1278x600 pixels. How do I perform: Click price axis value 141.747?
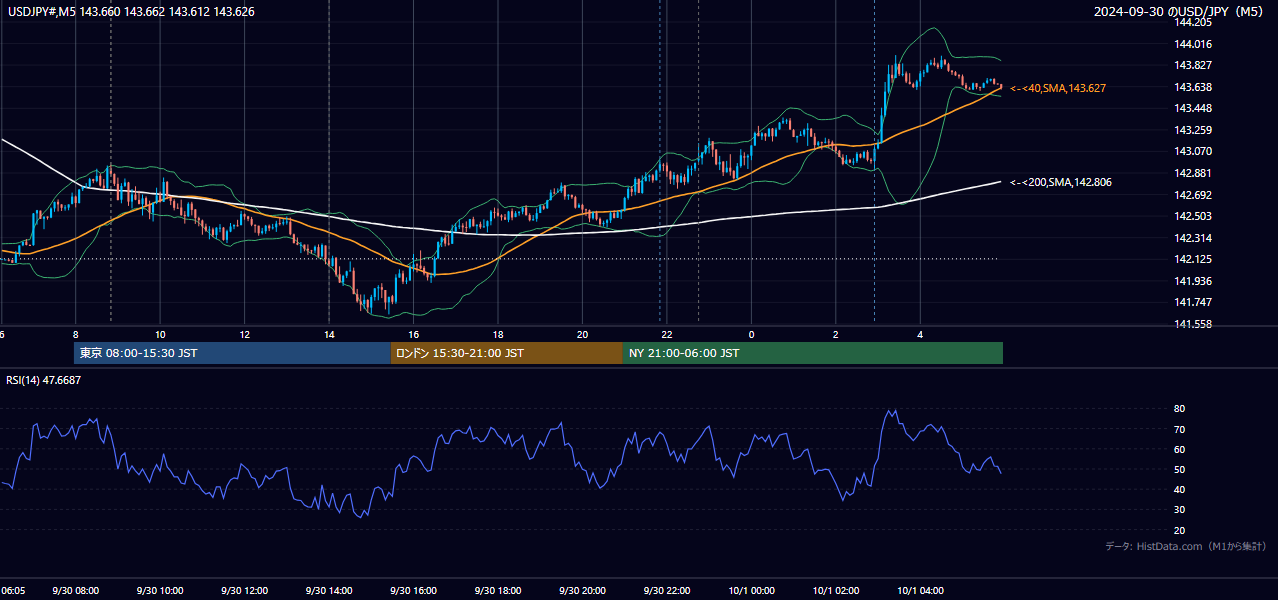pyautogui.click(x=1193, y=302)
